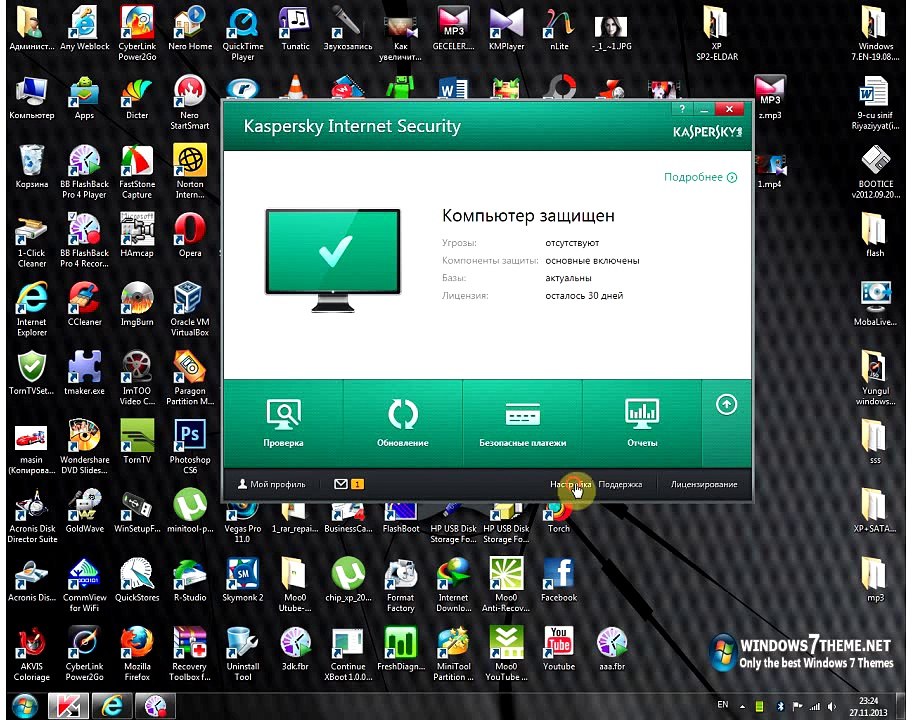The height and width of the screenshot is (720, 912).
Task: Select the Nero StartSmart desktop icon
Action: tap(190, 103)
